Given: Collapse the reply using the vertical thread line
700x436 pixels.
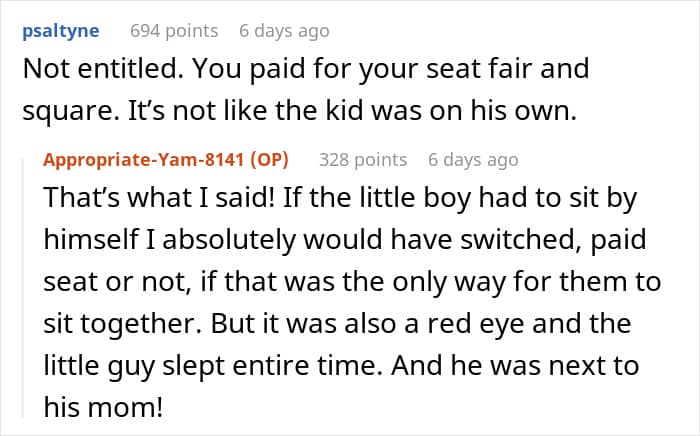Looking at the screenshot, I should (x=23, y=288).
